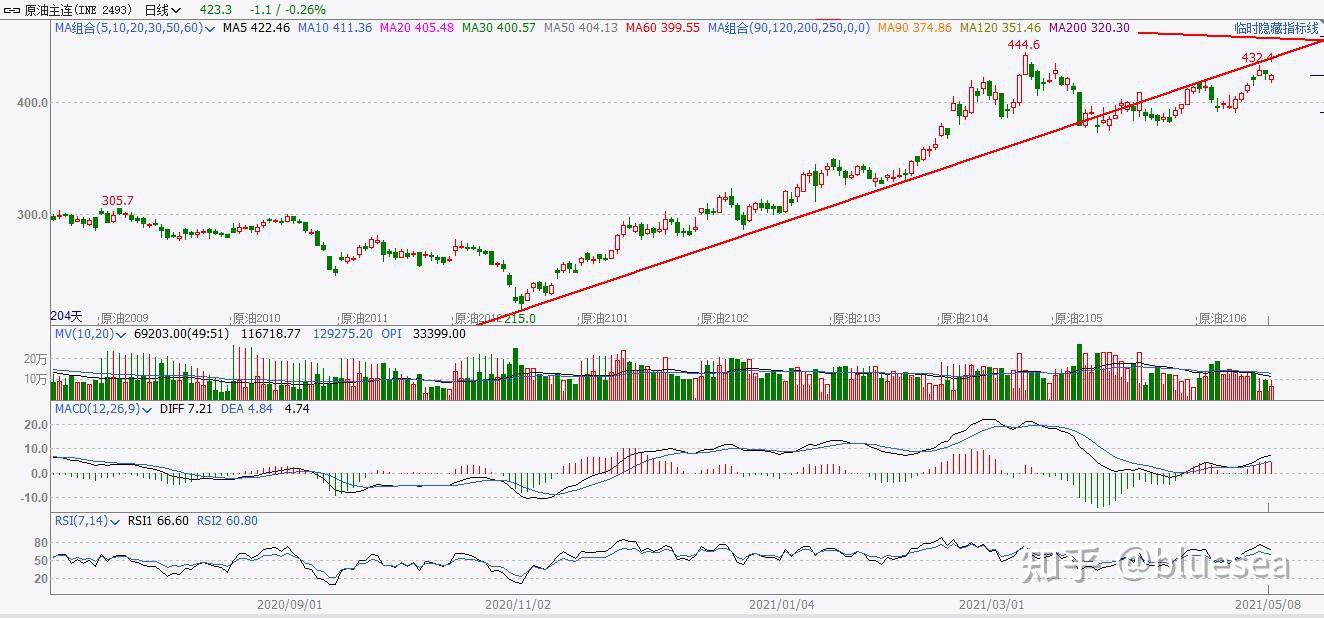
Task: Click the 2021/05/08 date label
Action: pyautogui.click(x=1268, y=604)
